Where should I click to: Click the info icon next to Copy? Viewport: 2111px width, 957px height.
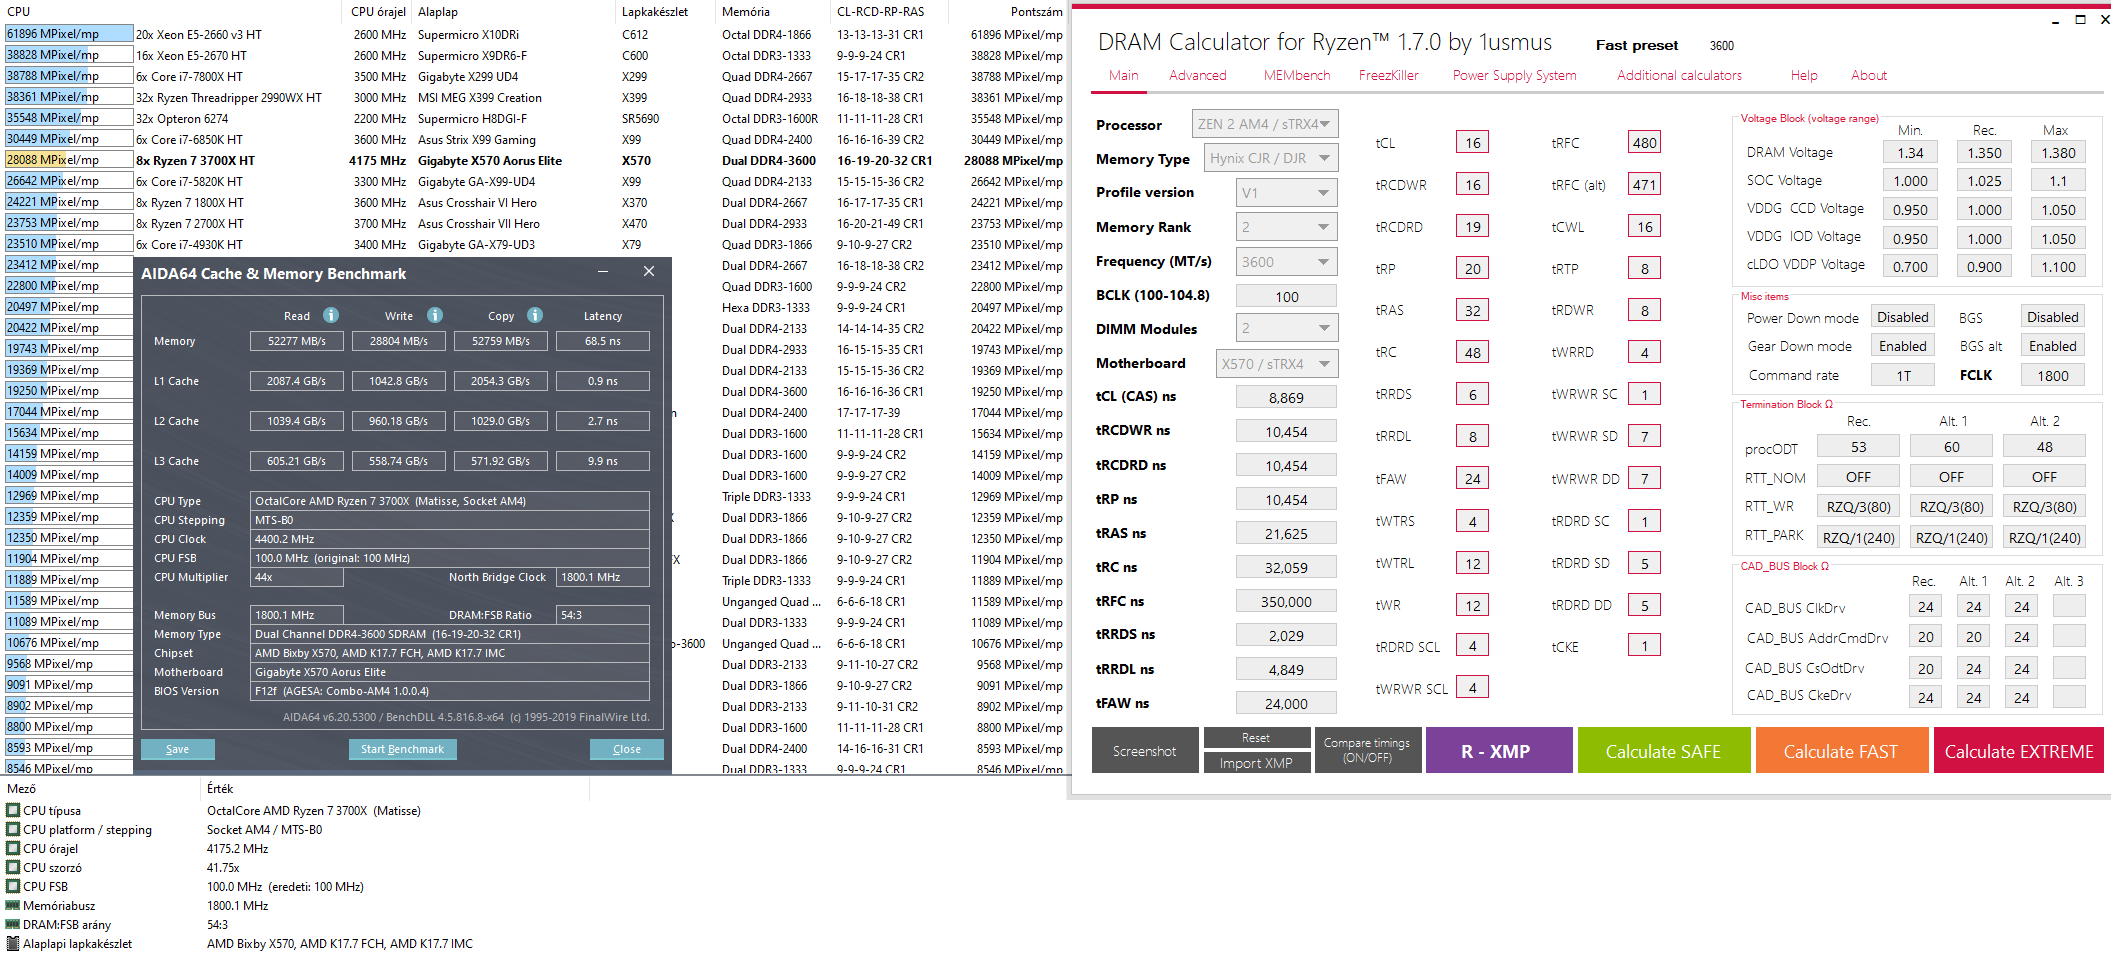(x=535, y=315)
